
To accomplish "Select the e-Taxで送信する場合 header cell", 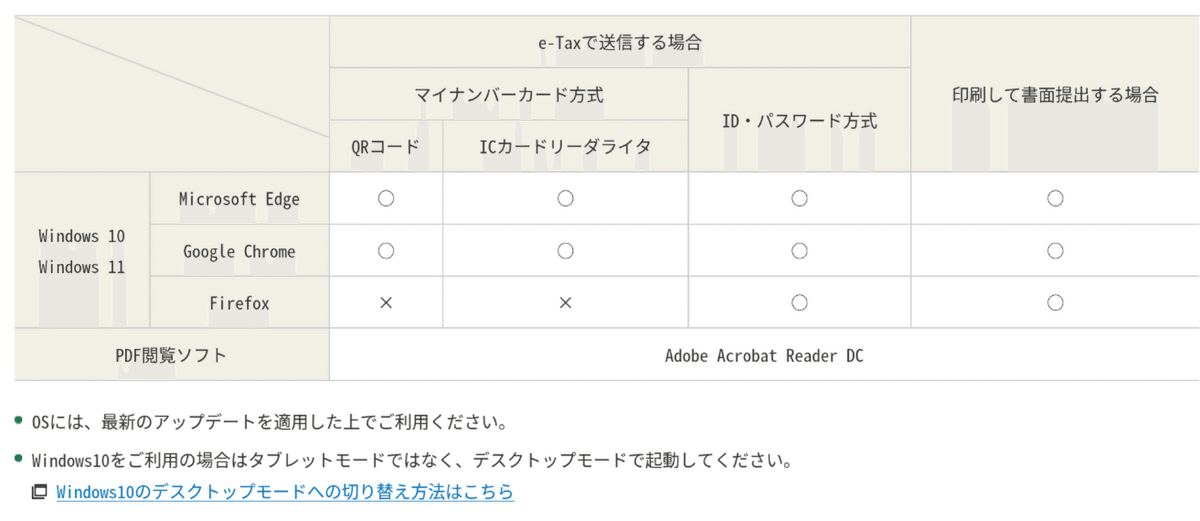I will 620,42.
